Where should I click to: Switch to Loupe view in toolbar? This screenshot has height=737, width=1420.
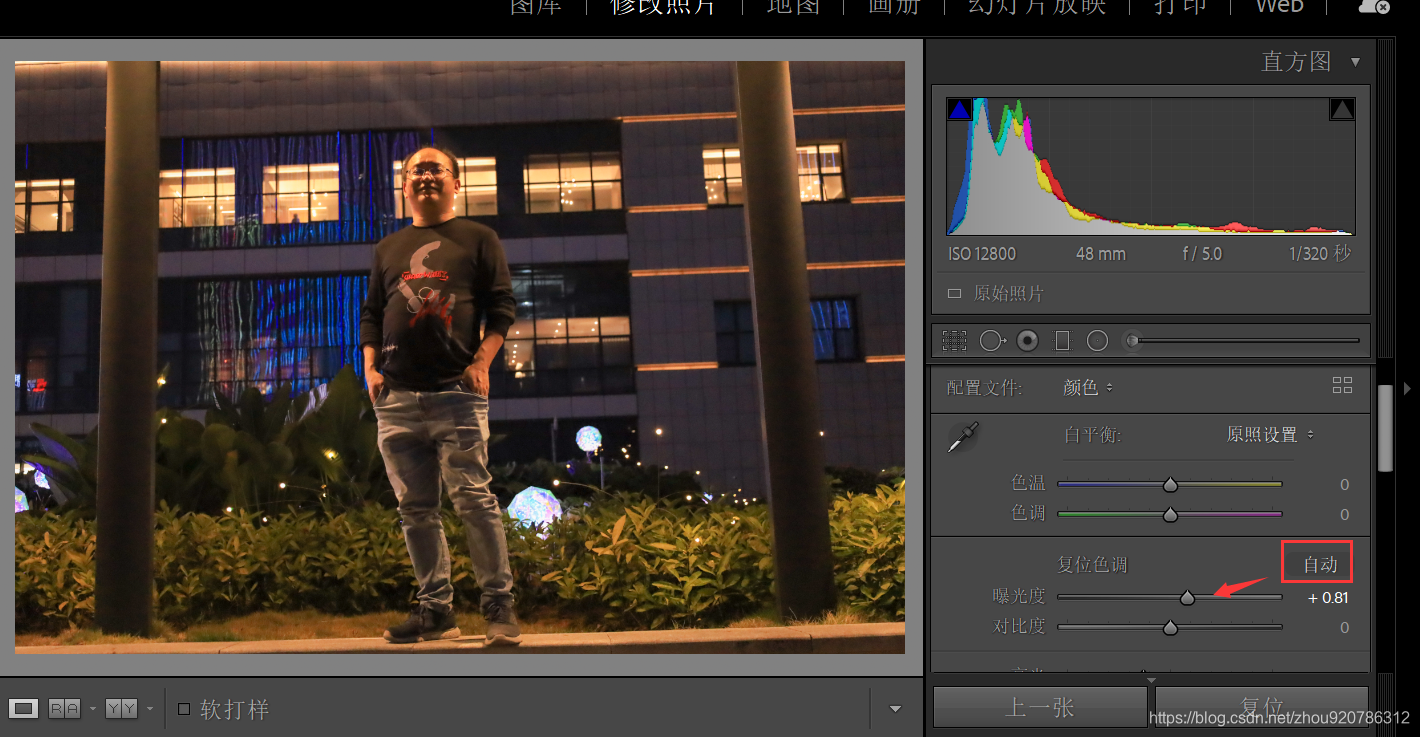(24, 709)
